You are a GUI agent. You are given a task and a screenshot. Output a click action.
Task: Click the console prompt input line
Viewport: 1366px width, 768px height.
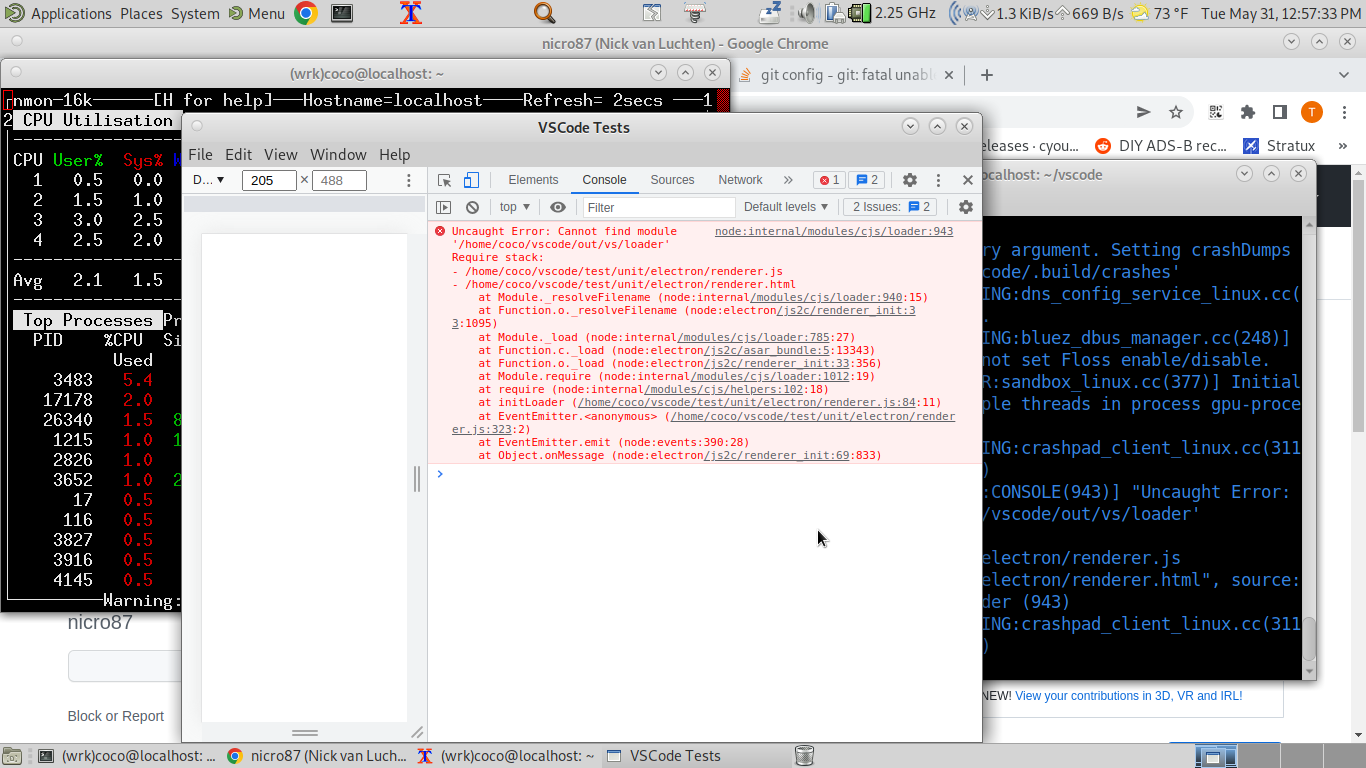point(705,474)
